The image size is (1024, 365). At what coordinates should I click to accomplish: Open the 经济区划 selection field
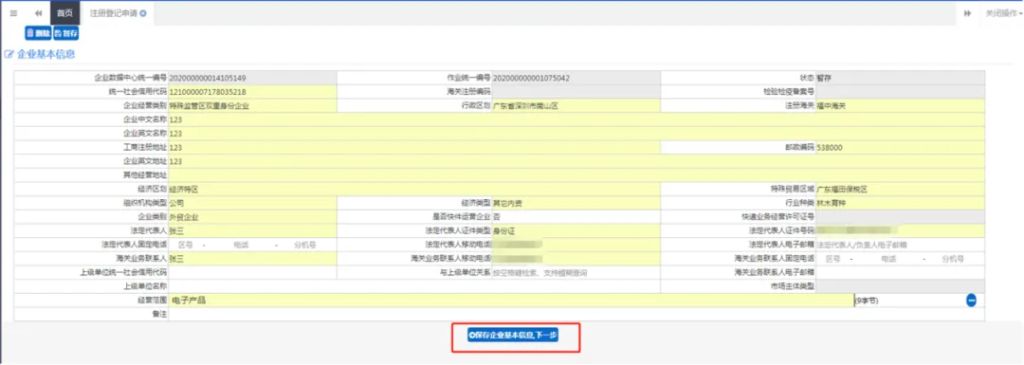(x=415, y=189)
